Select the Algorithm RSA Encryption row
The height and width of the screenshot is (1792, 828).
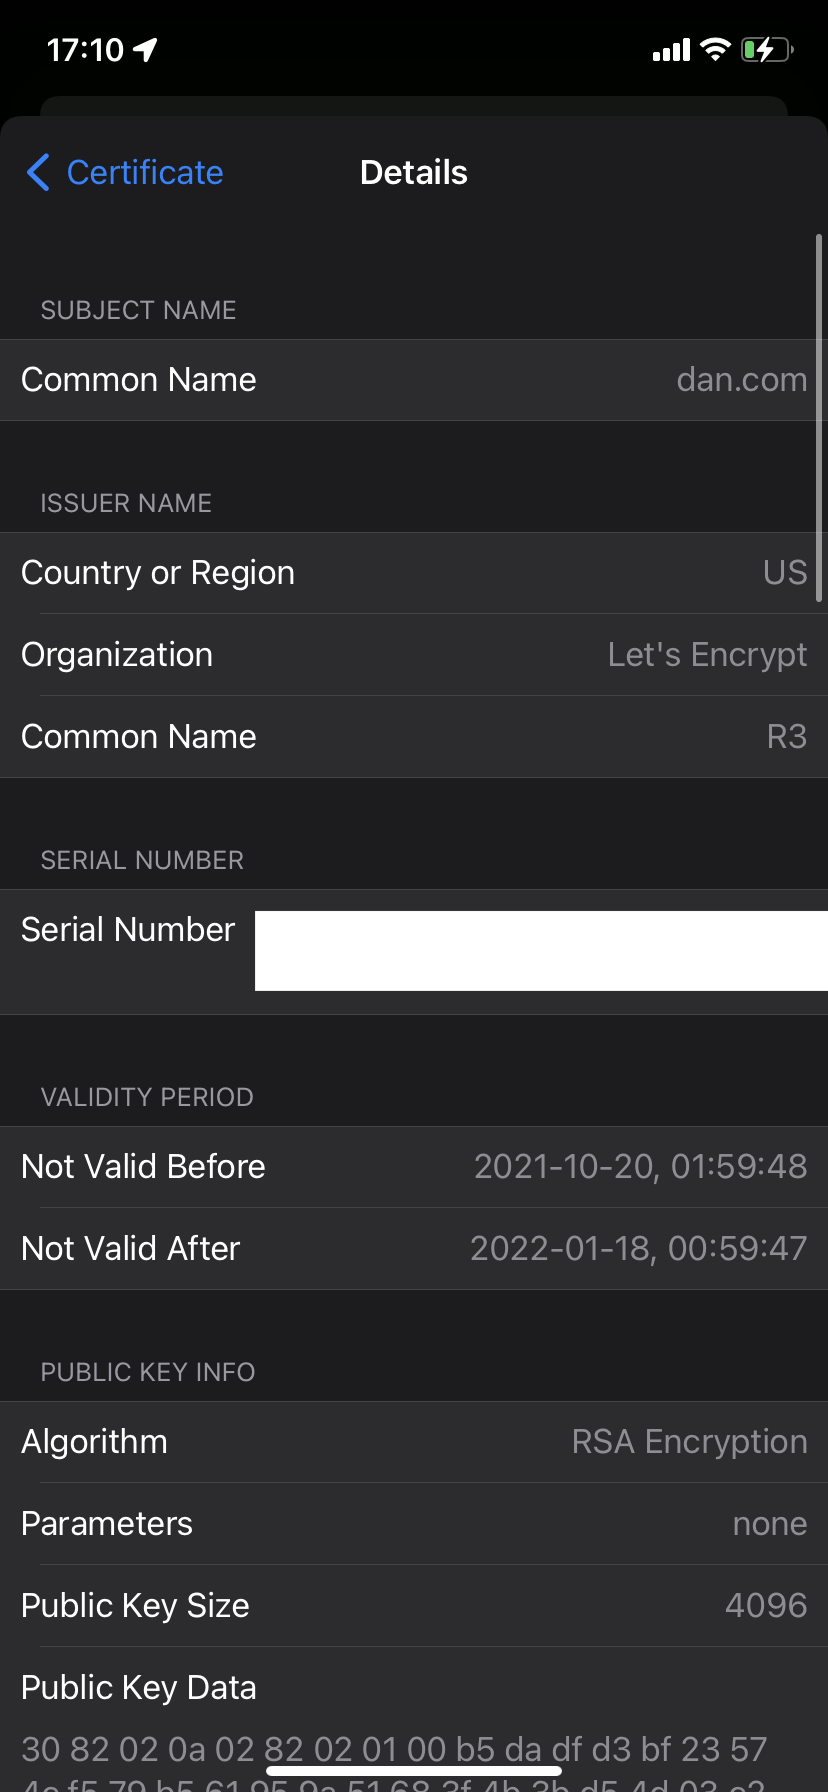(x=414, y=1442)
